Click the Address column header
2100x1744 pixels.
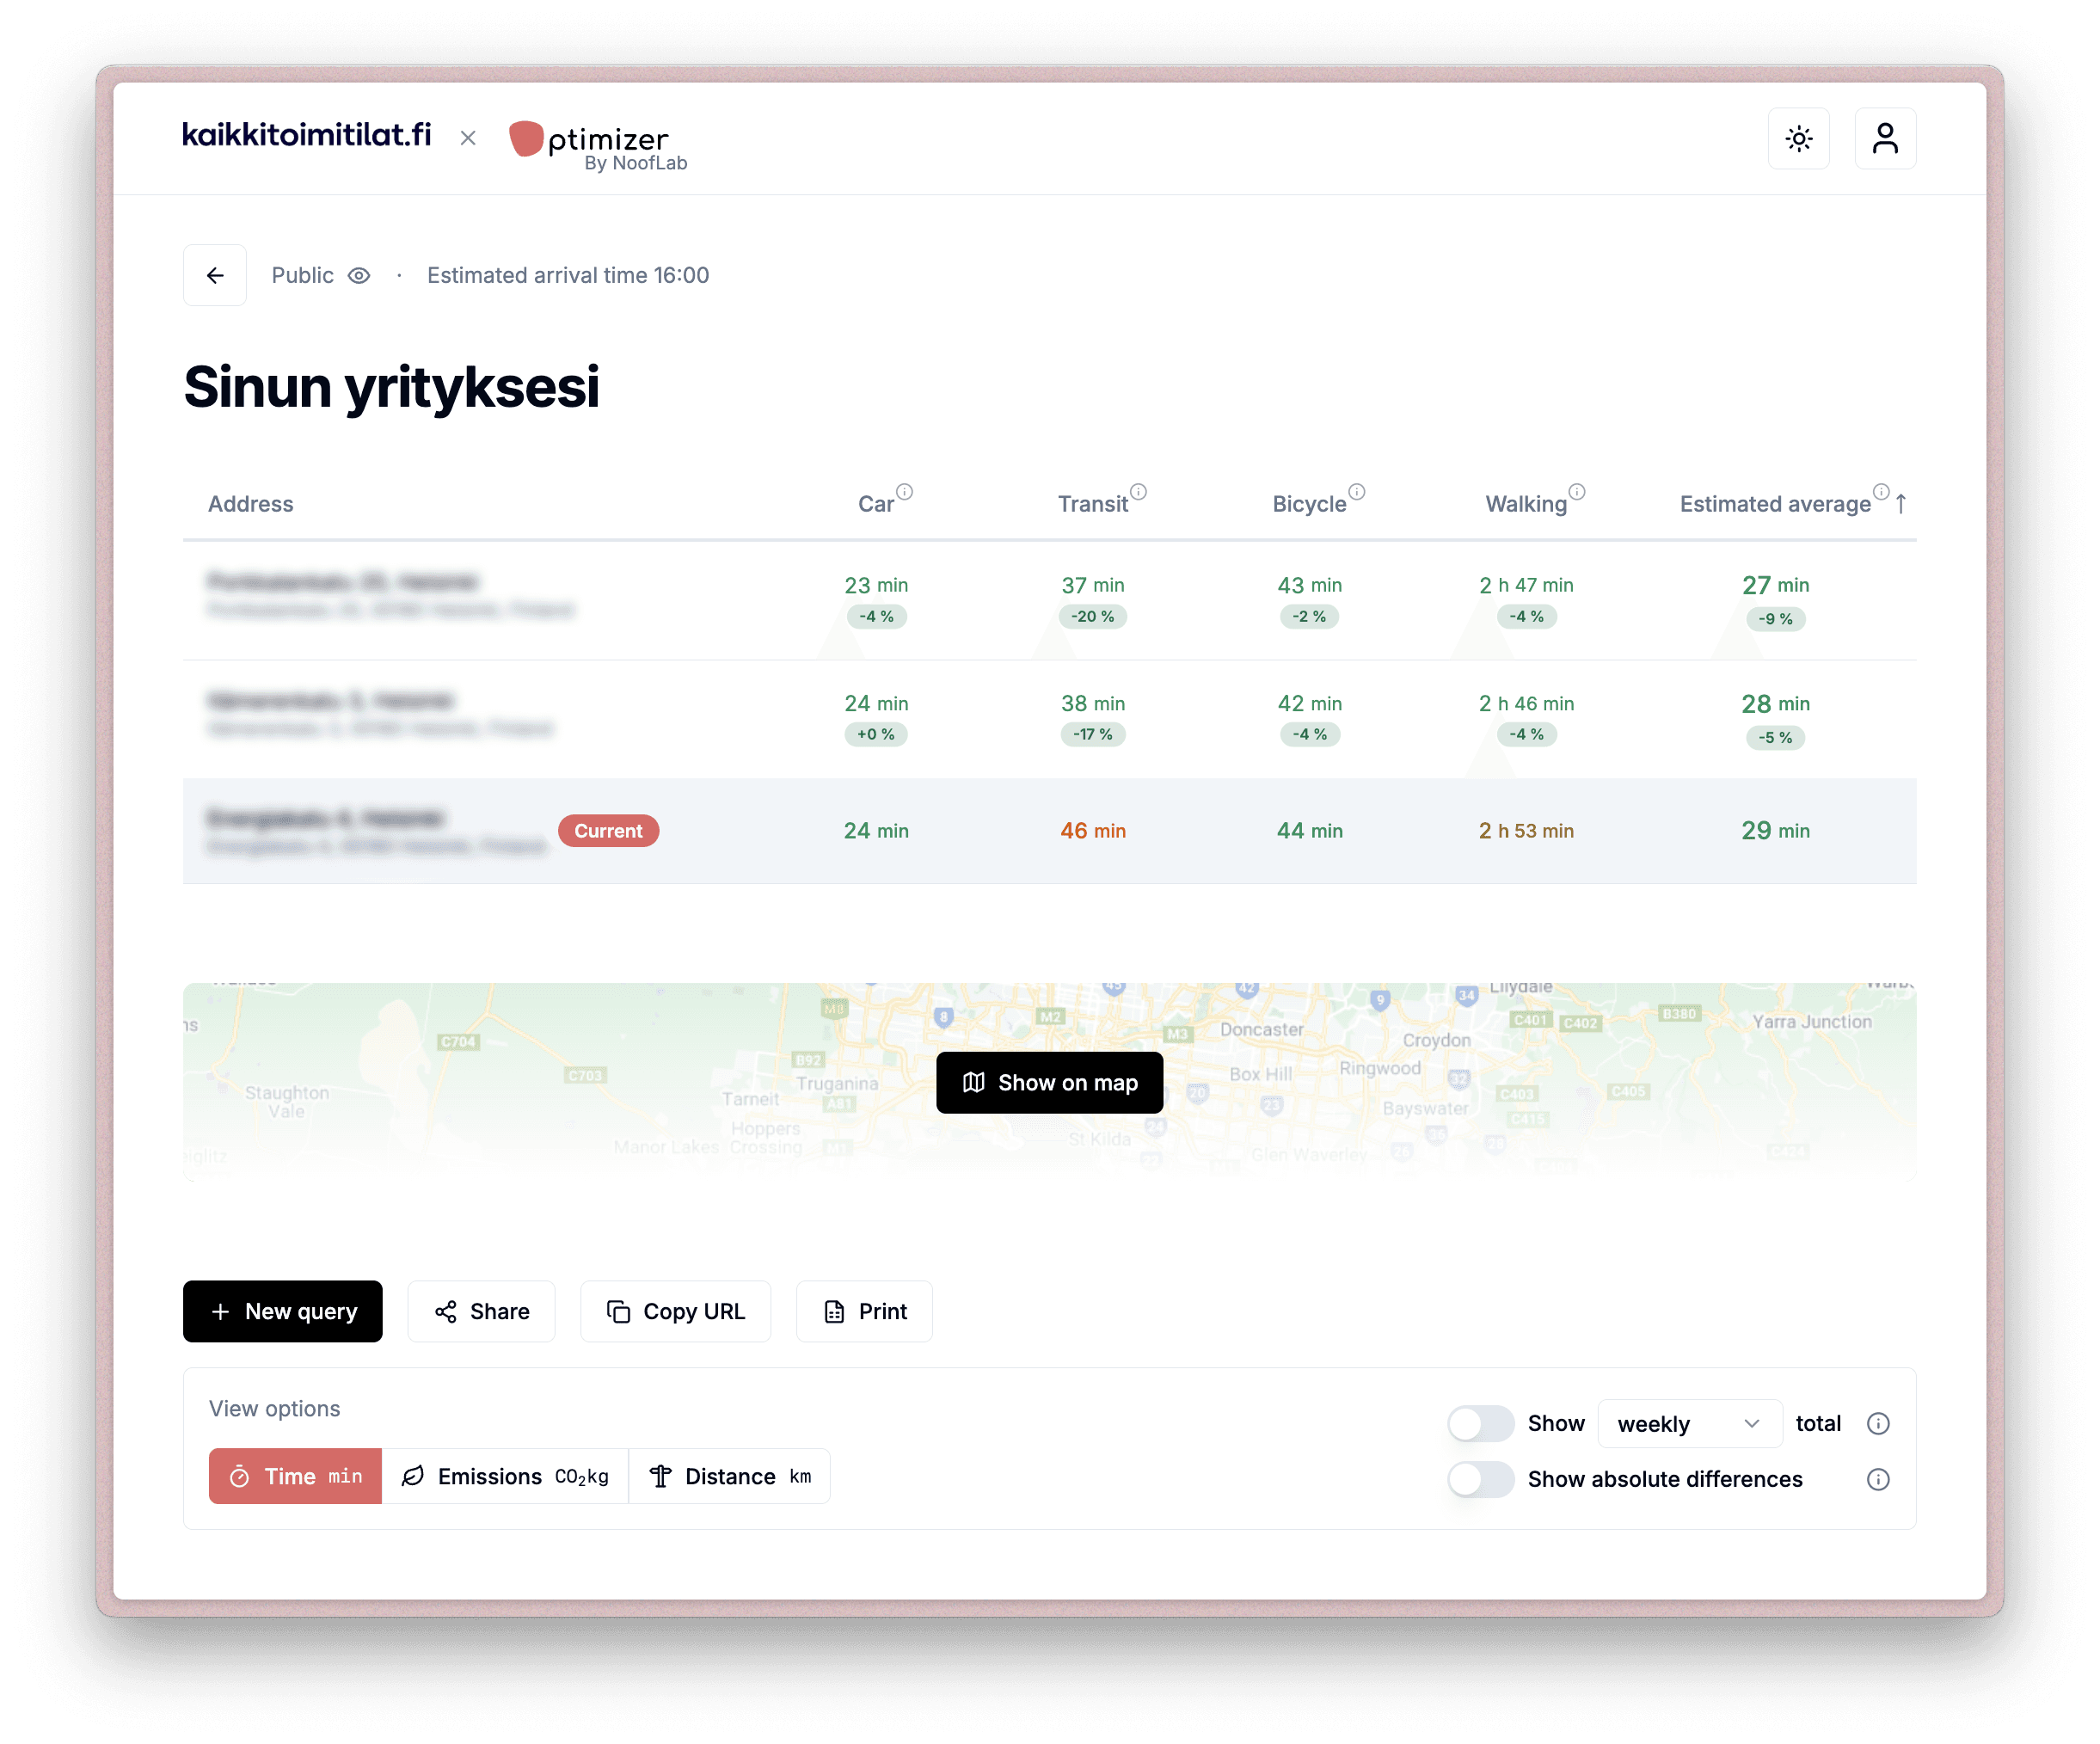click(x=251, y=504)
